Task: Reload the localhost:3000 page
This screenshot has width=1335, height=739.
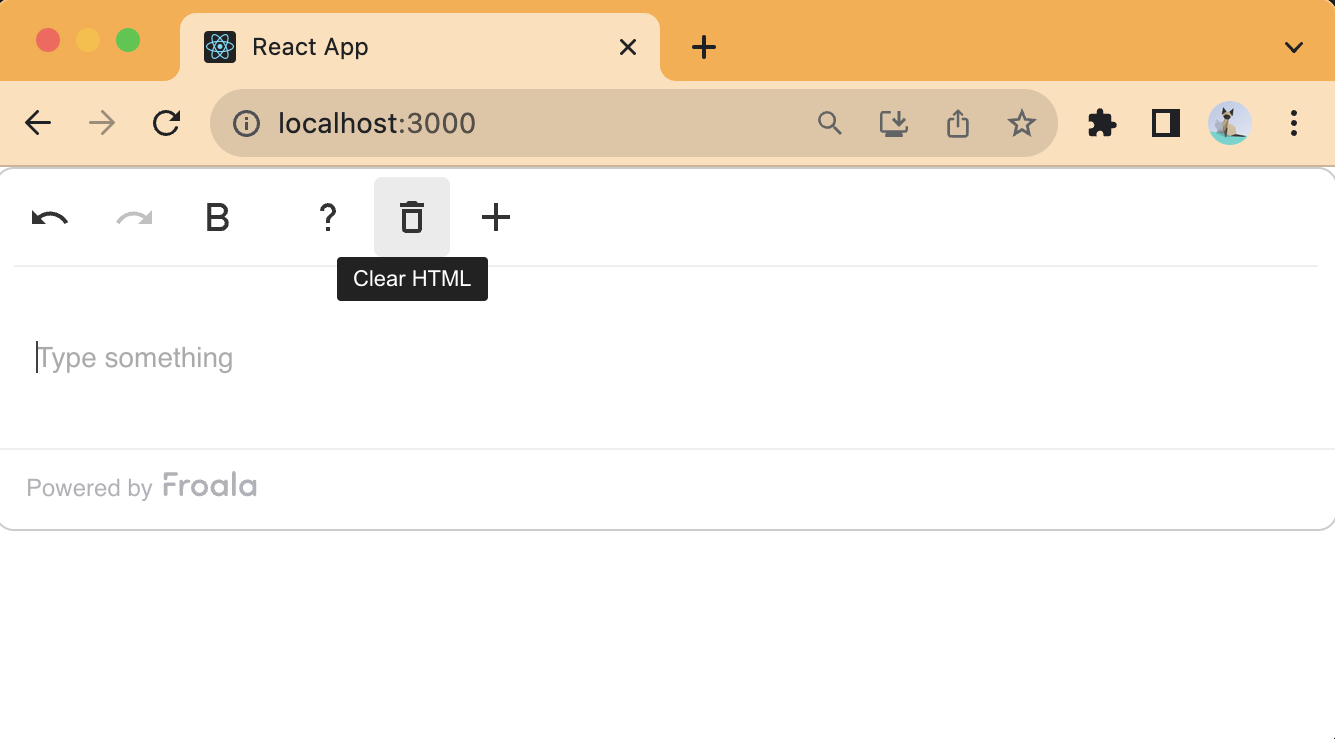Action: point(166,123)
